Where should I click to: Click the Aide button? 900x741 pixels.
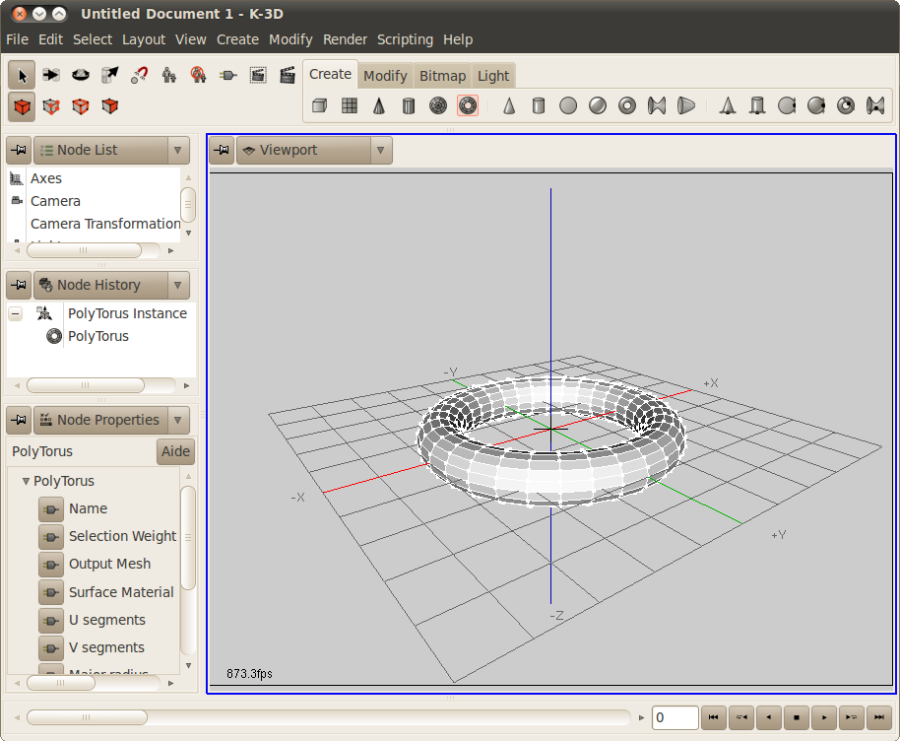point(176,452)
